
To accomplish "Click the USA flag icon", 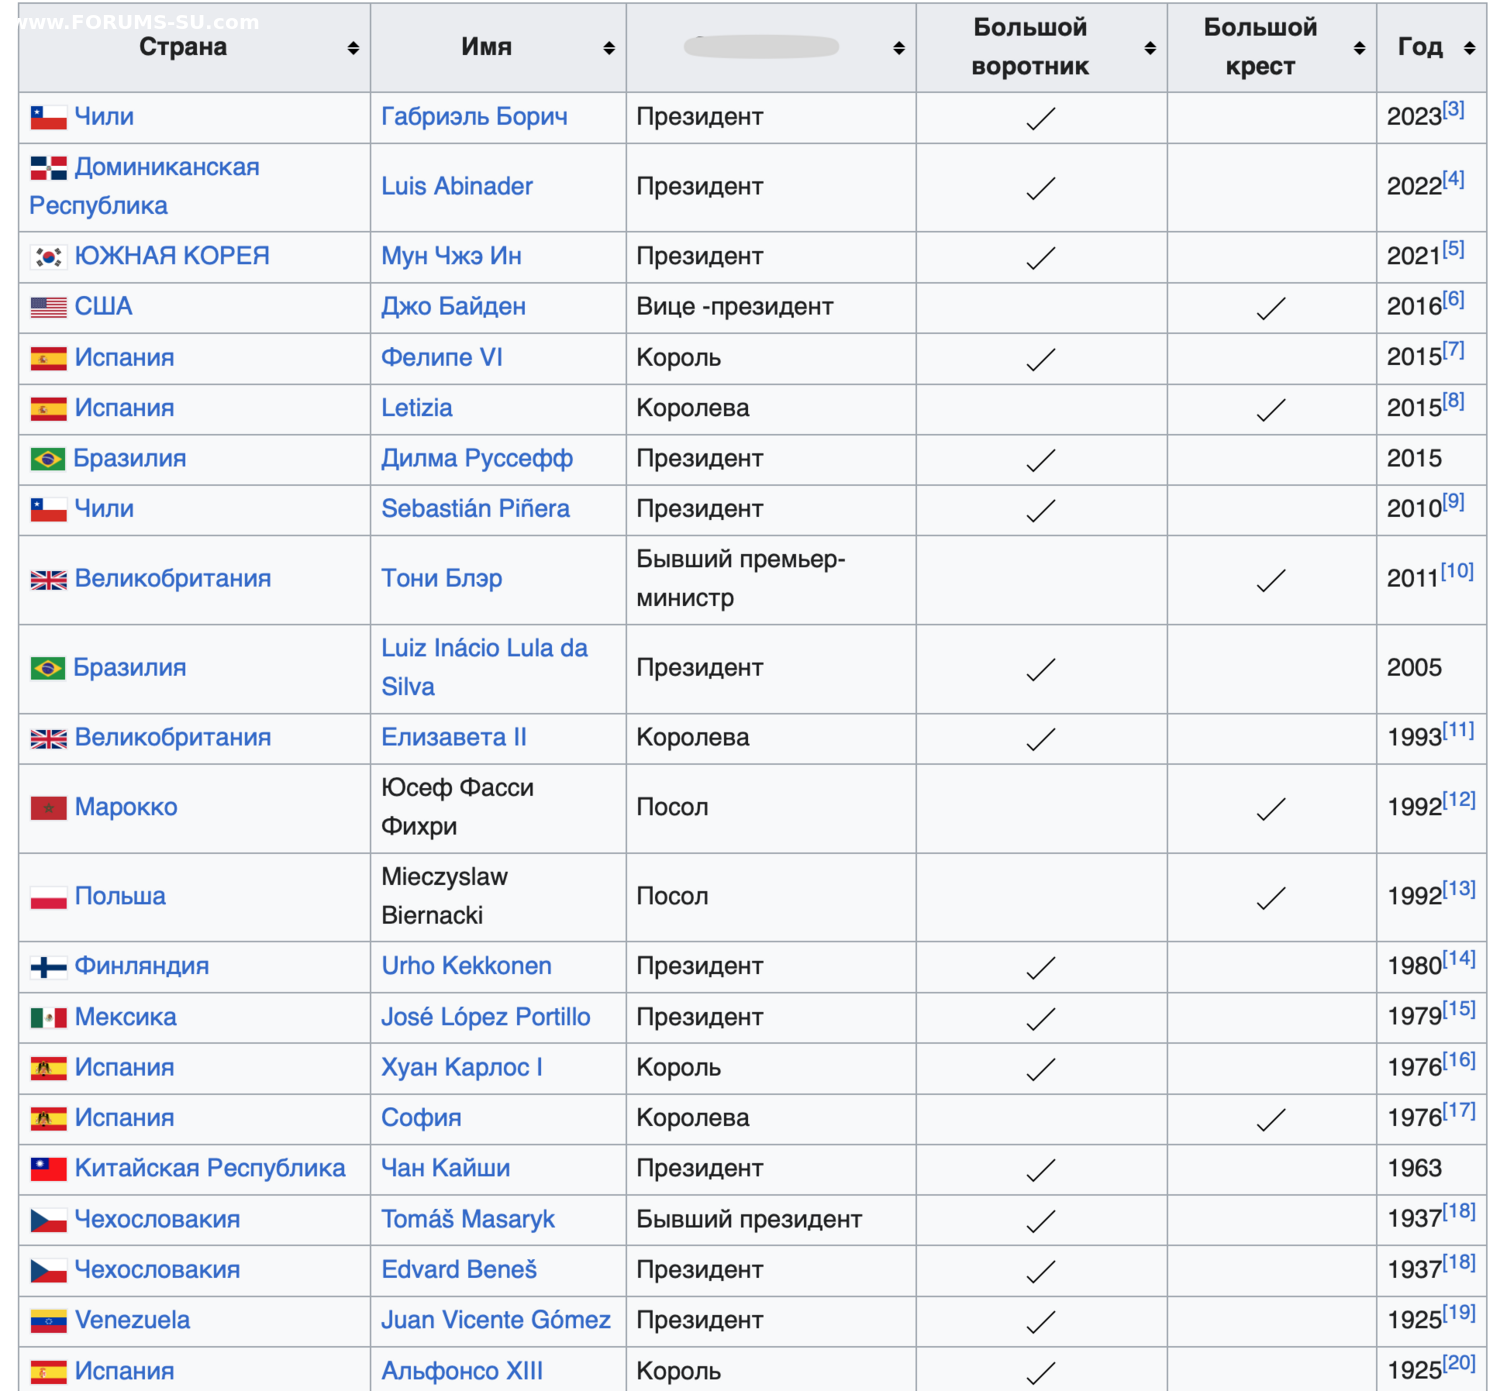I will (48, 307).
